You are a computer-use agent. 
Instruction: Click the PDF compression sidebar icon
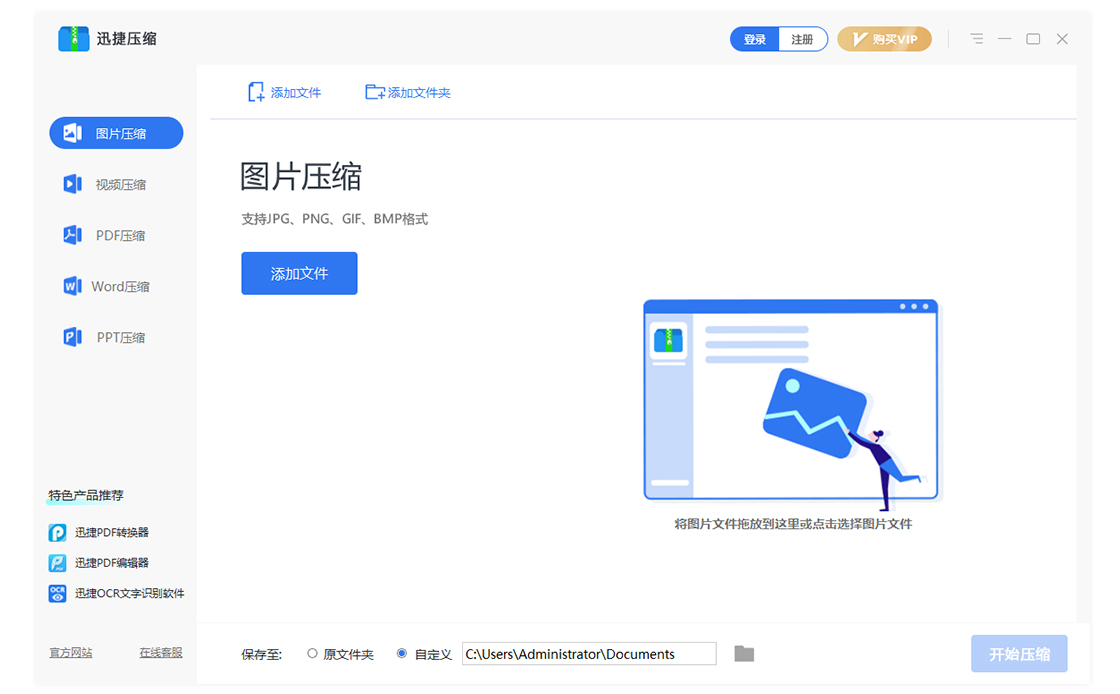tap(72, 235)
